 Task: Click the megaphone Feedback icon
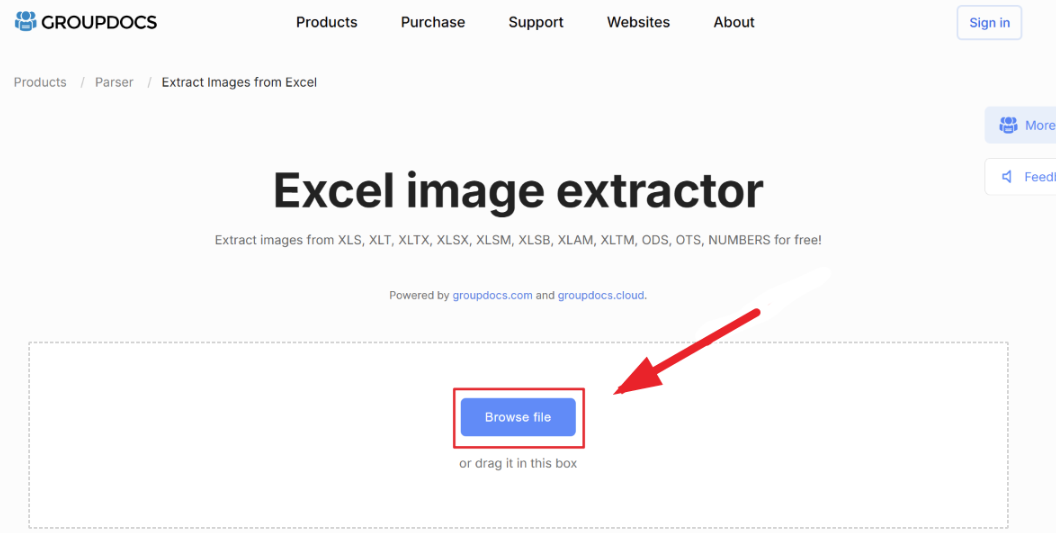(1007, 177)
